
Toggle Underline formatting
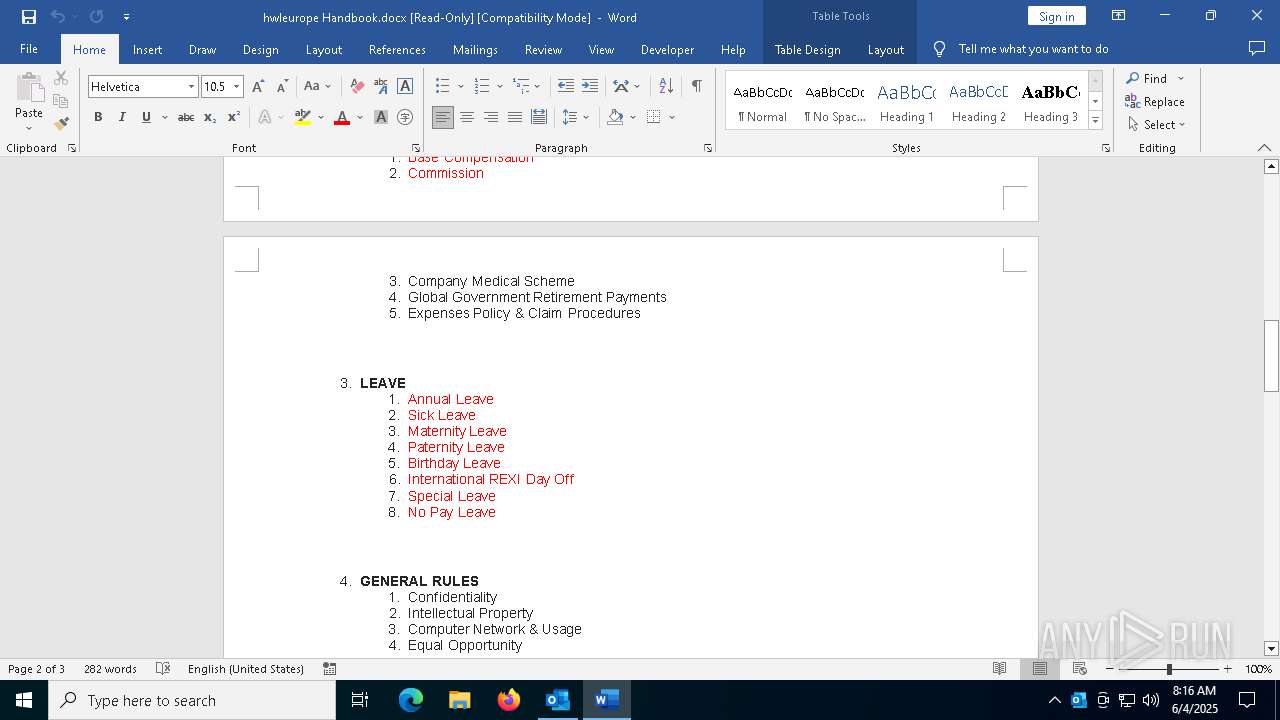(146, 117)
